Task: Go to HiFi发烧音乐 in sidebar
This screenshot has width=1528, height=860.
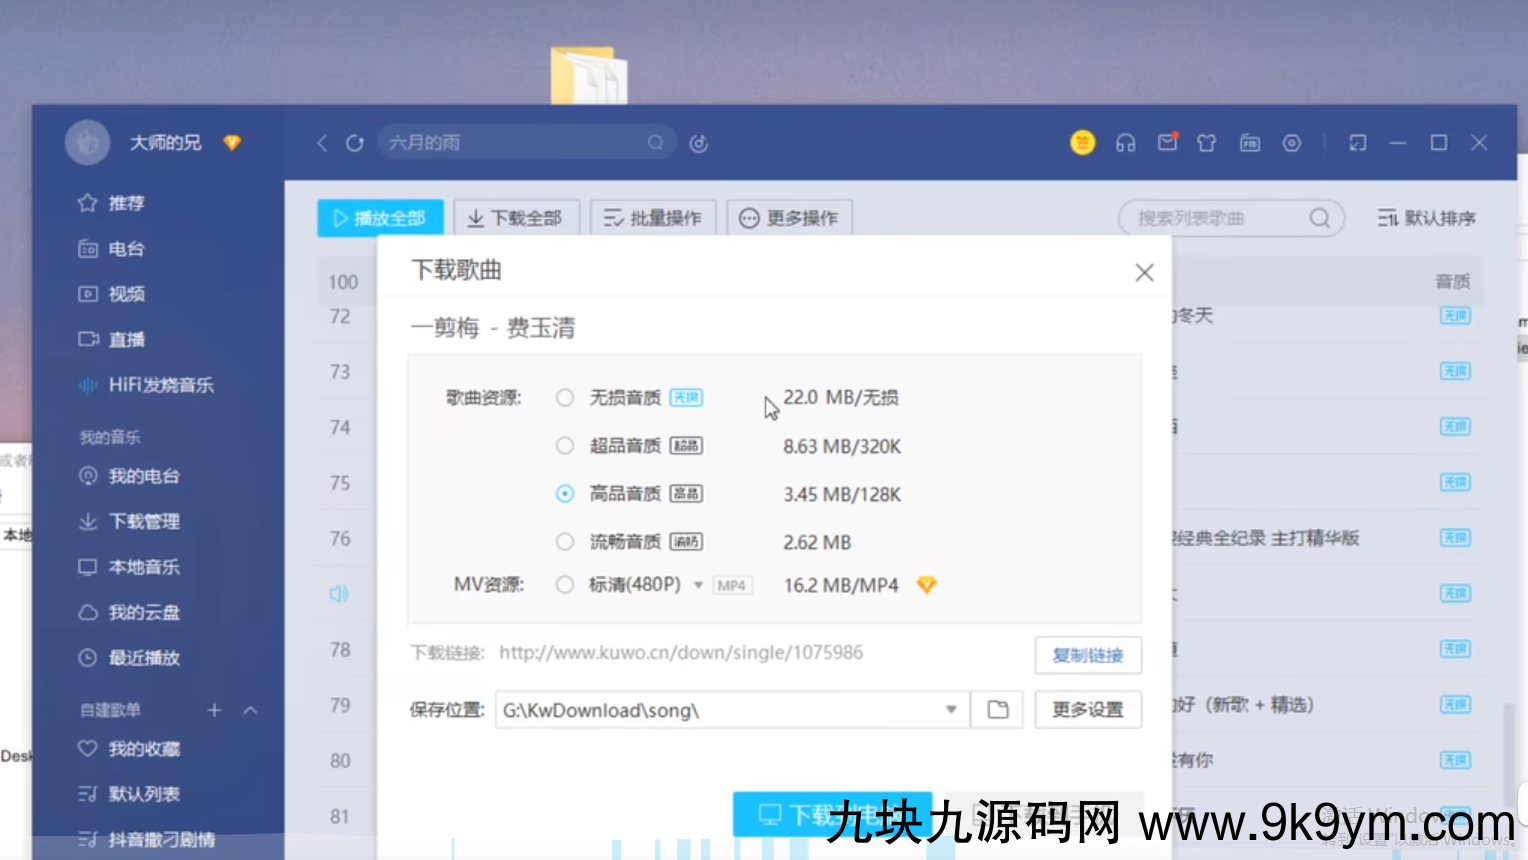Action: pyautogui.click(x=160, y=385)
